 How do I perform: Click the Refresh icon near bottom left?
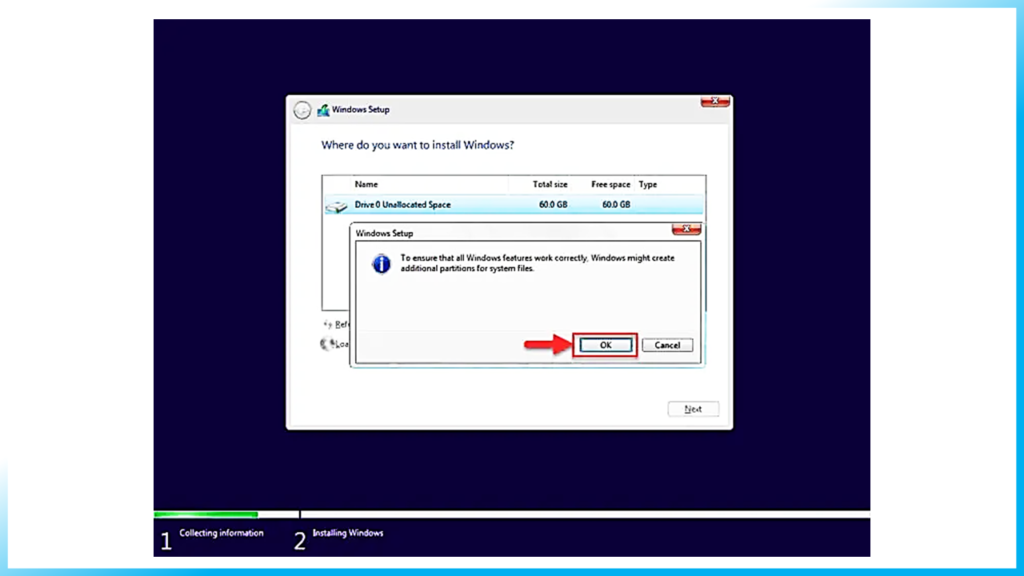click(x=327, y=324)
